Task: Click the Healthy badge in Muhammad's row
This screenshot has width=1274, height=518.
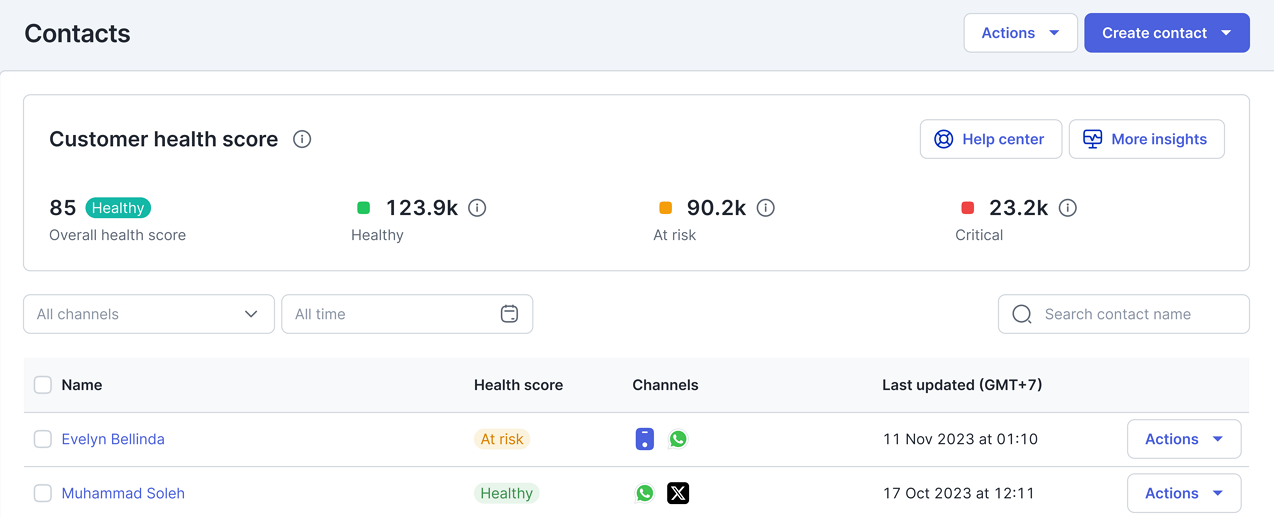Action: click(507, 493)
